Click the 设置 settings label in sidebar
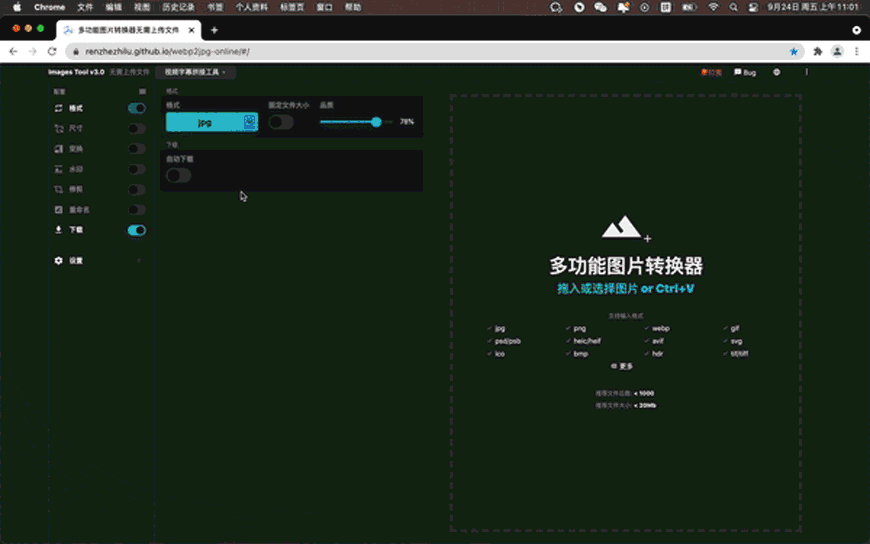This screenshot has width=870, height=544. tap(76, 260)
